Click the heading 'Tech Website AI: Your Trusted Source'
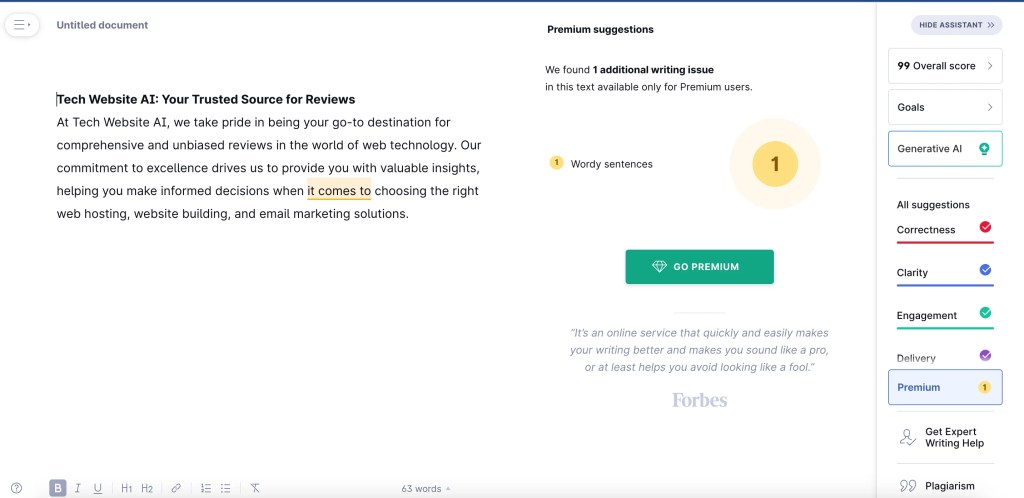 [x=206, y=99]
